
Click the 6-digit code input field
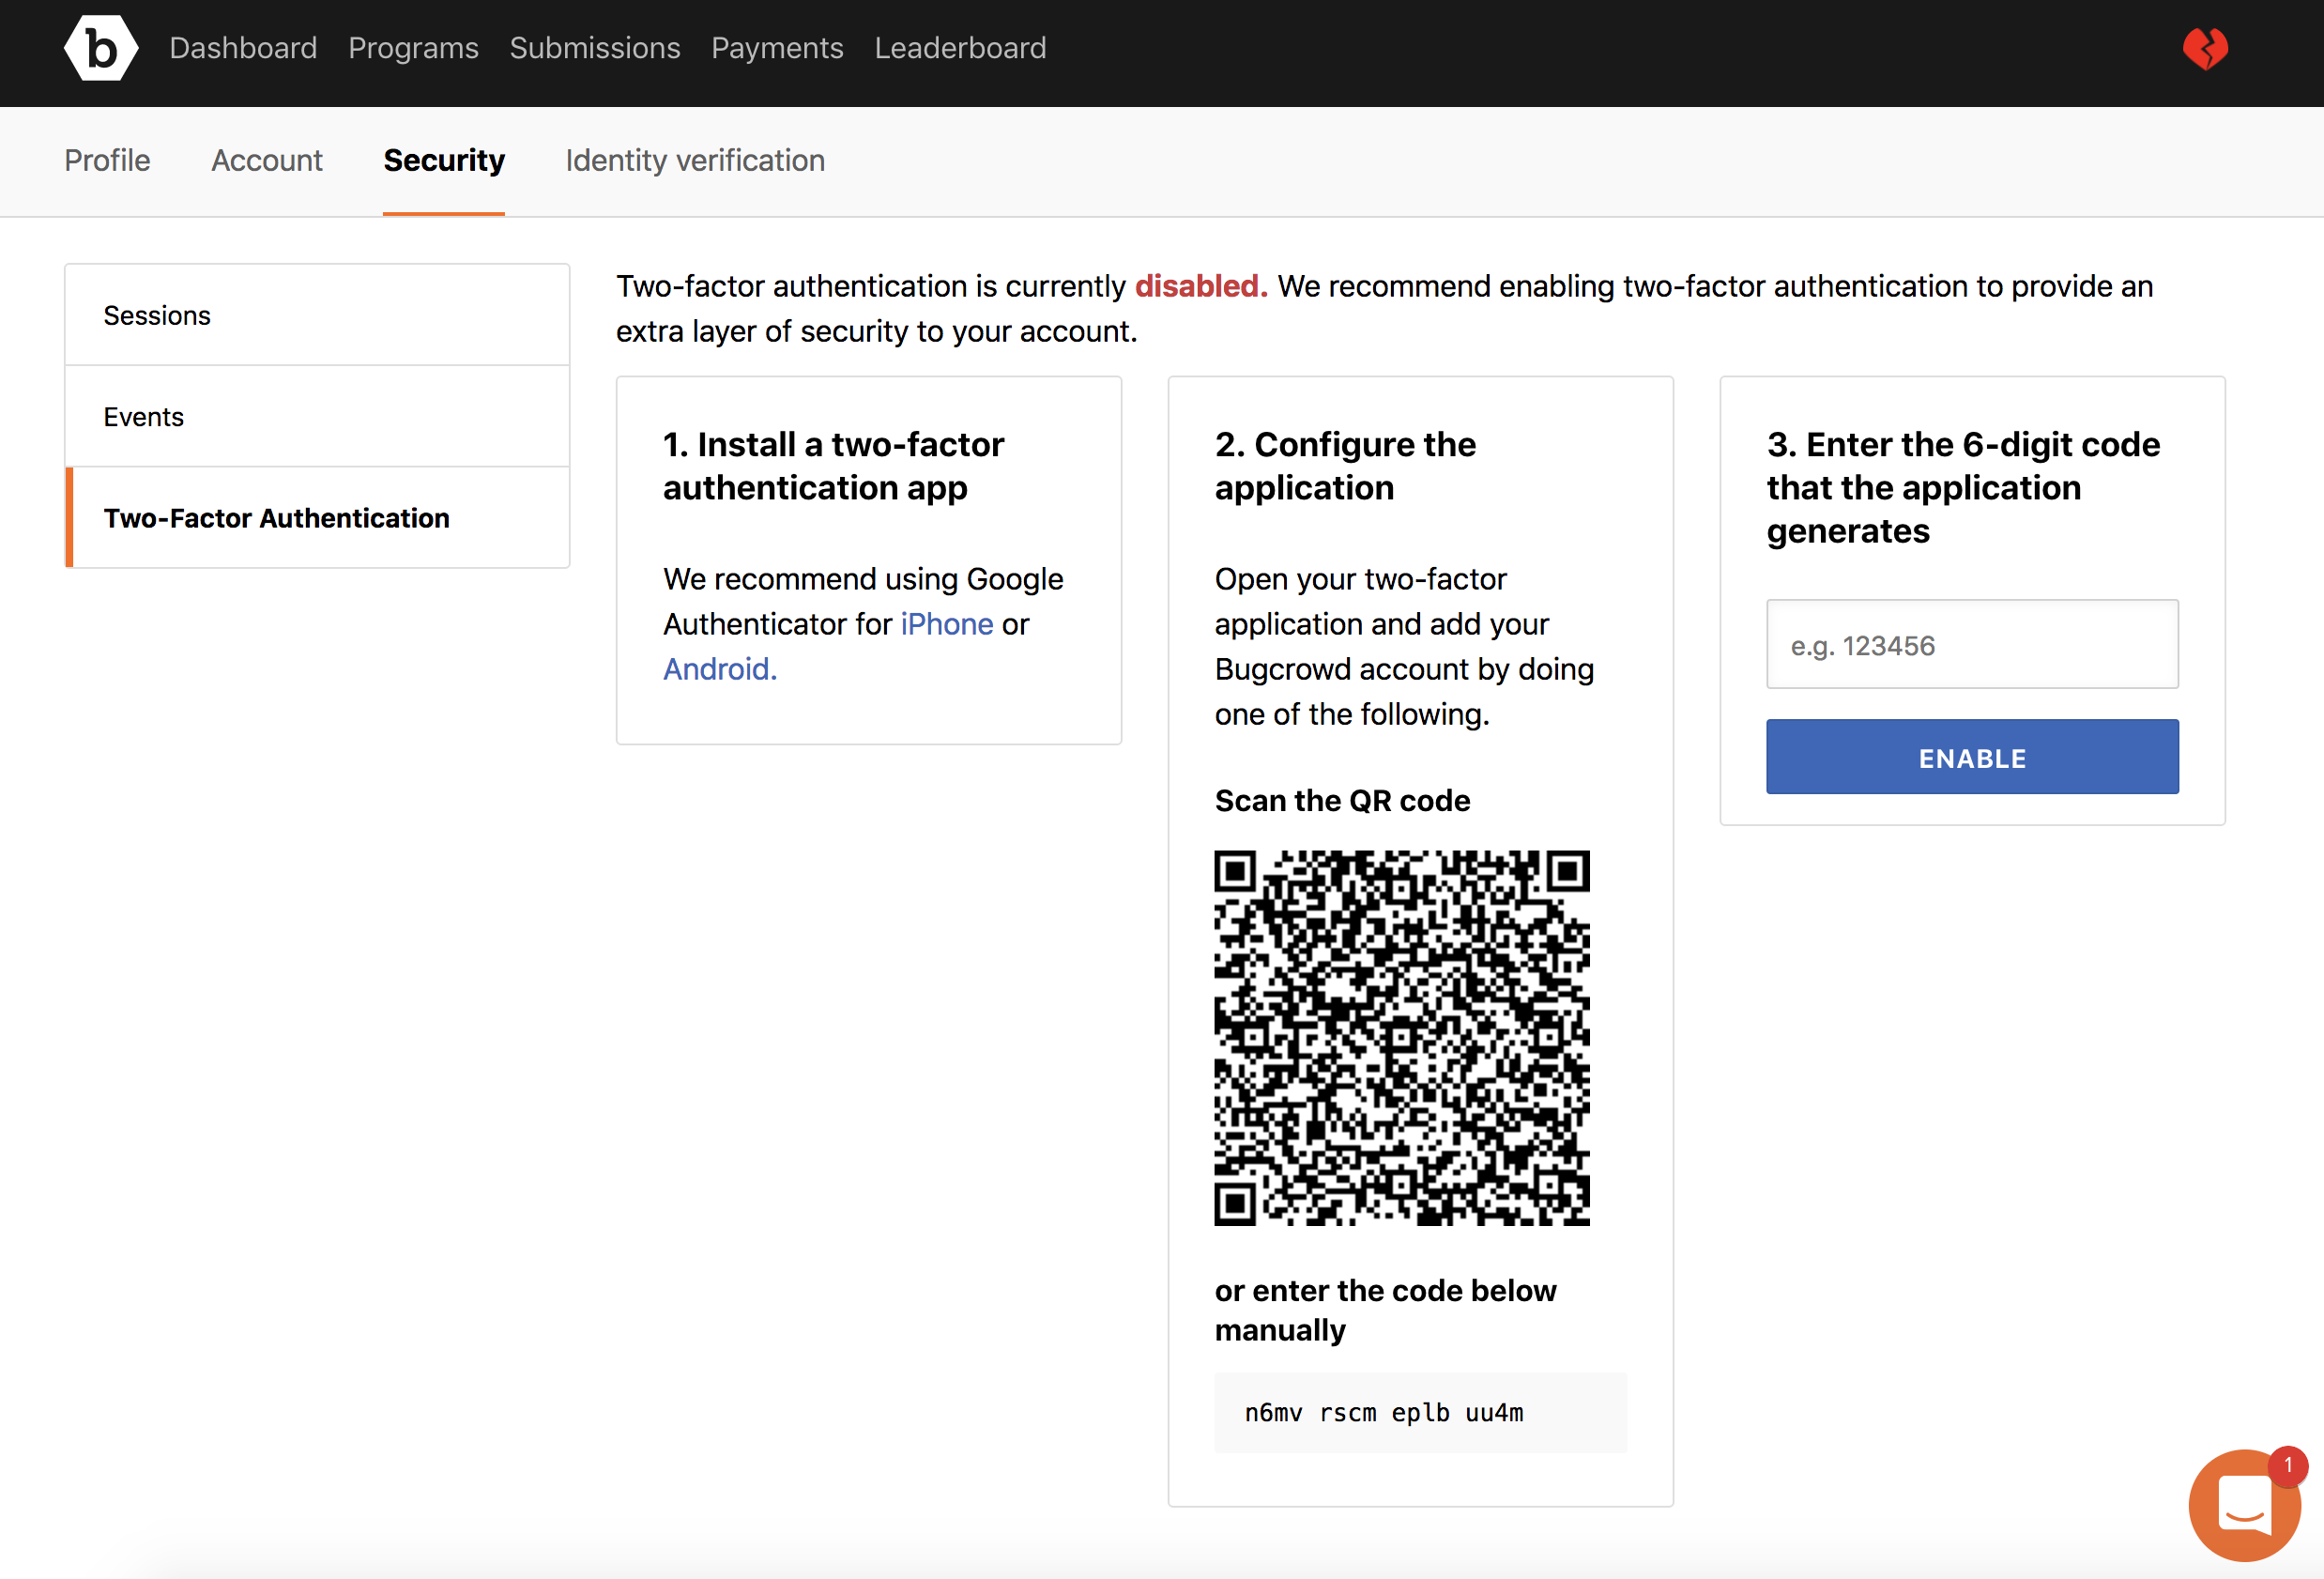click(1971, 645)
